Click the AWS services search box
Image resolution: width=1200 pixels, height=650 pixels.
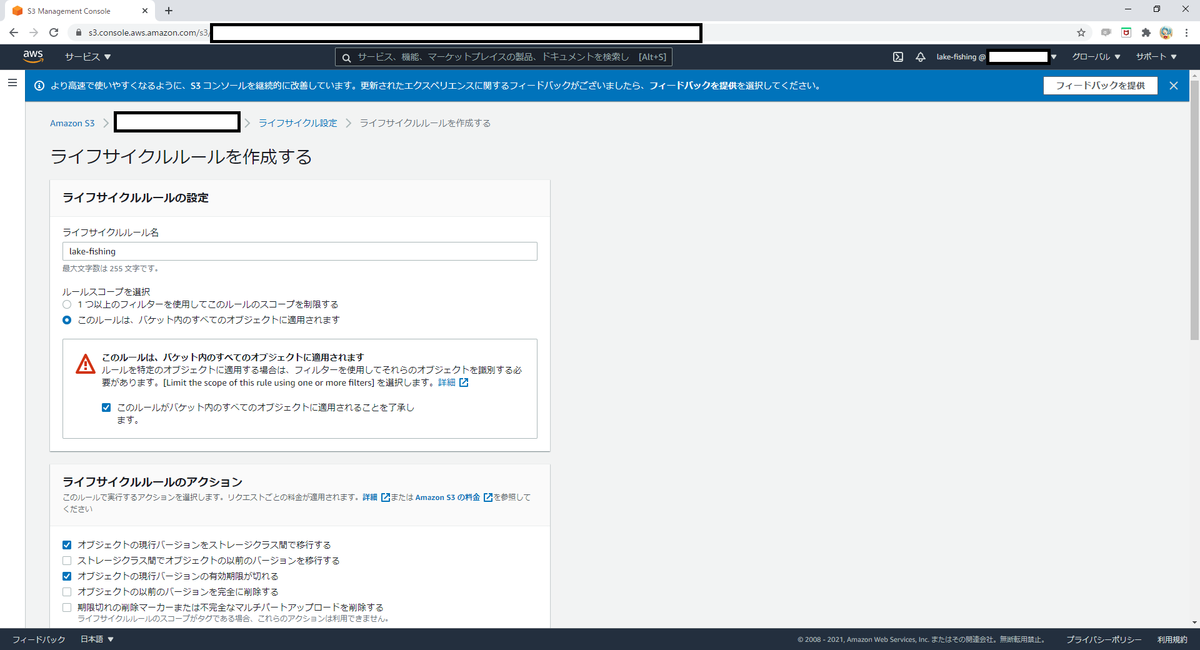coord(503,57)
